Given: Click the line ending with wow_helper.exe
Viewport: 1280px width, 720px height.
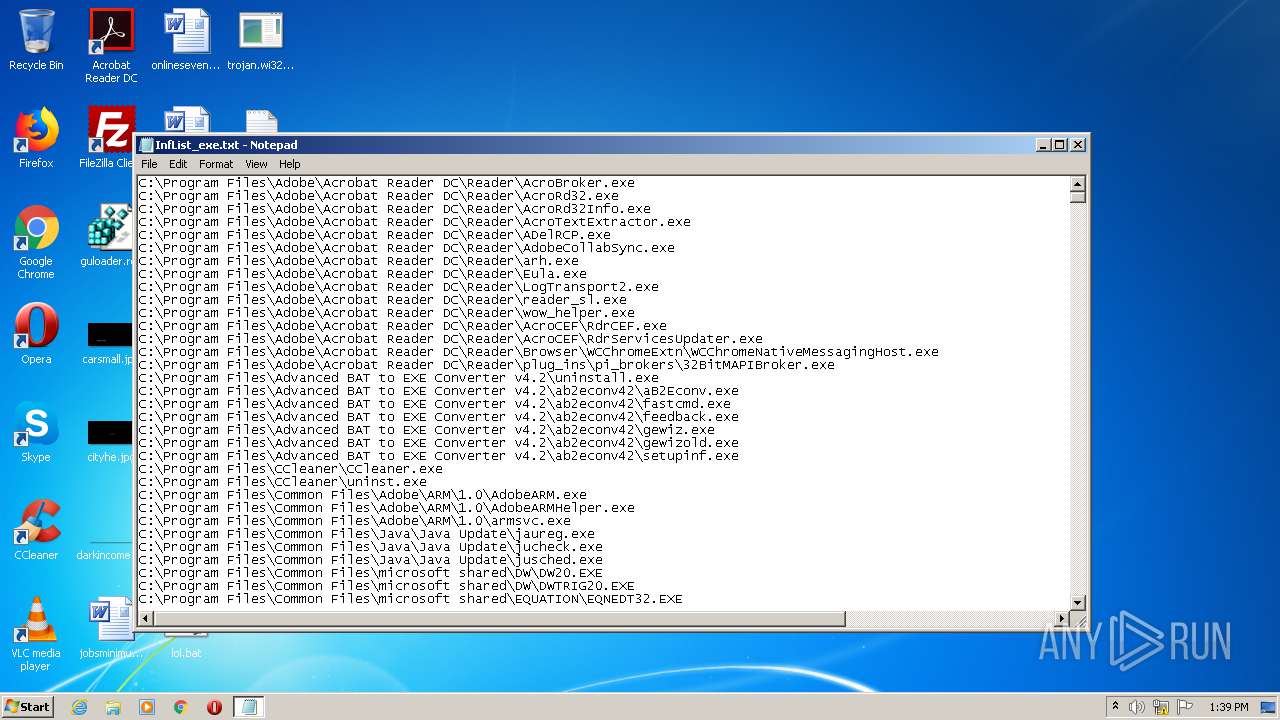Looking at the screenshot, I should (x=386, y=313).
